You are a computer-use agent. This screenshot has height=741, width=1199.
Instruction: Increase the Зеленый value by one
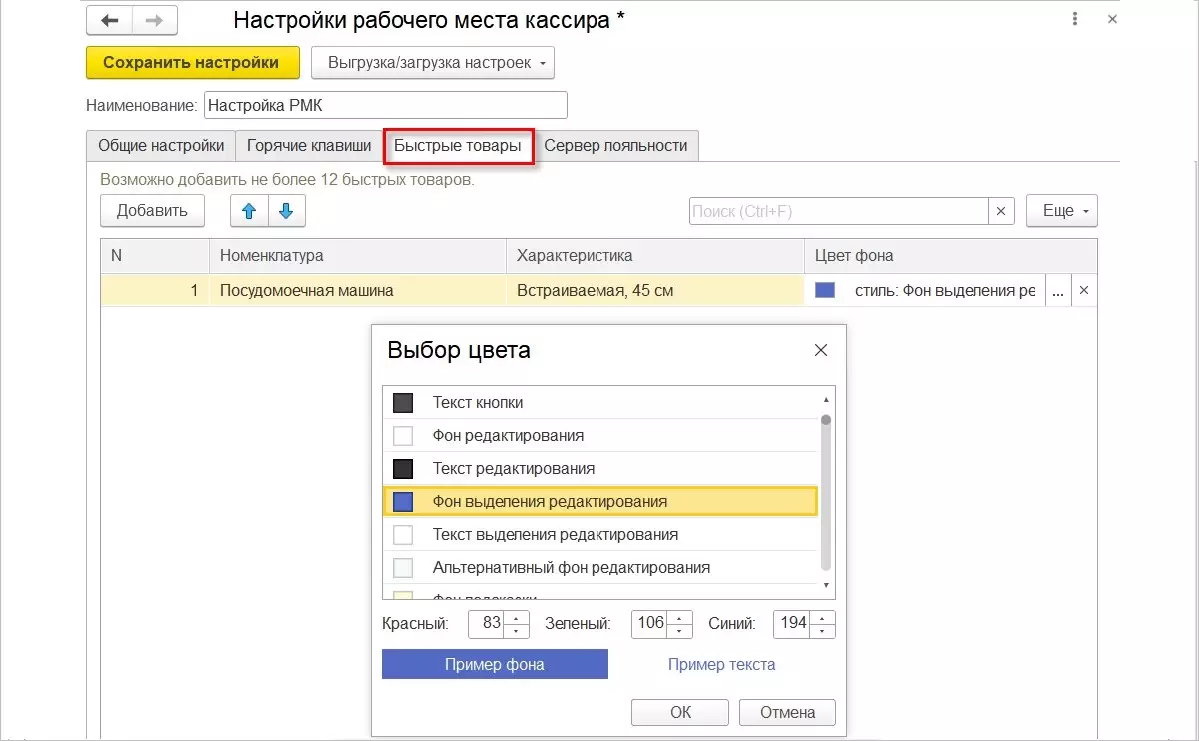679,618
